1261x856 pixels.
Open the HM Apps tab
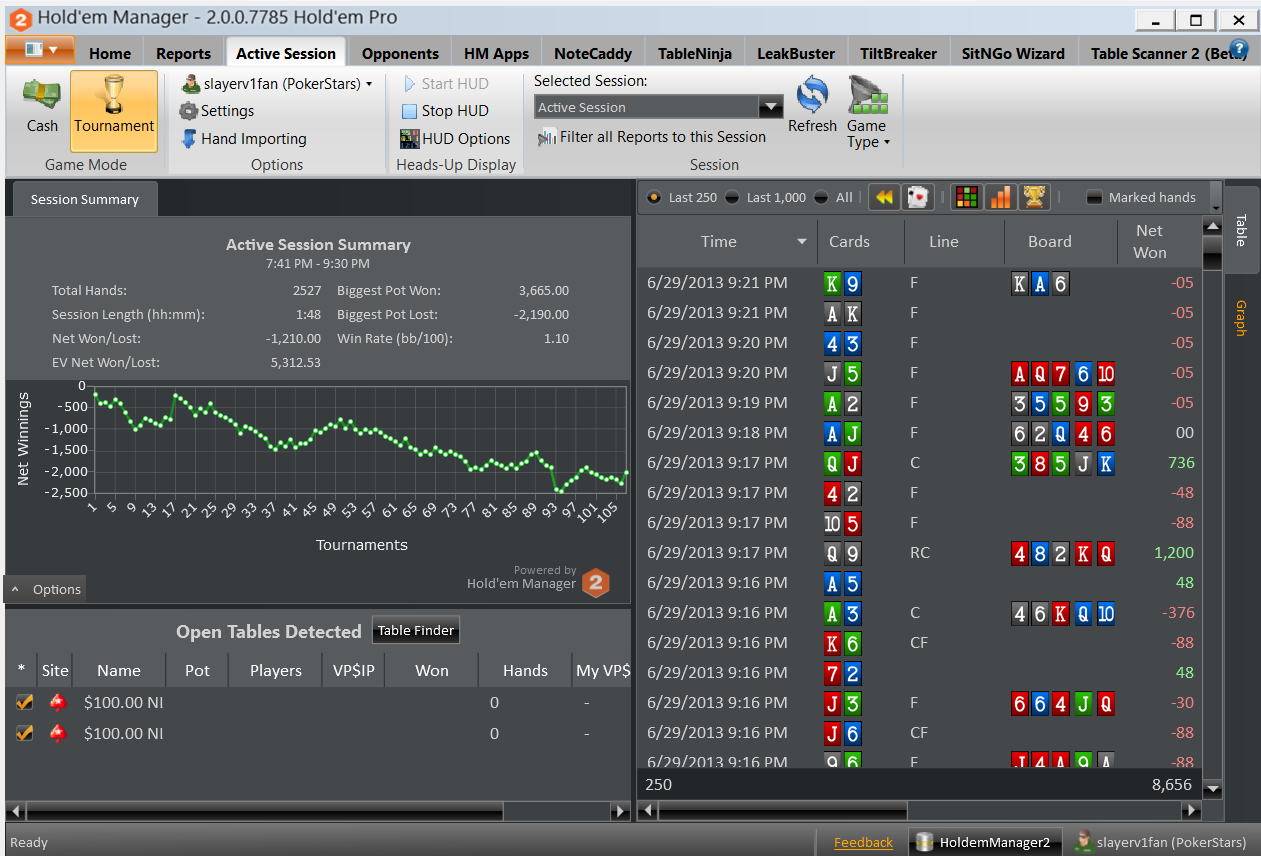tap(496, 54)
